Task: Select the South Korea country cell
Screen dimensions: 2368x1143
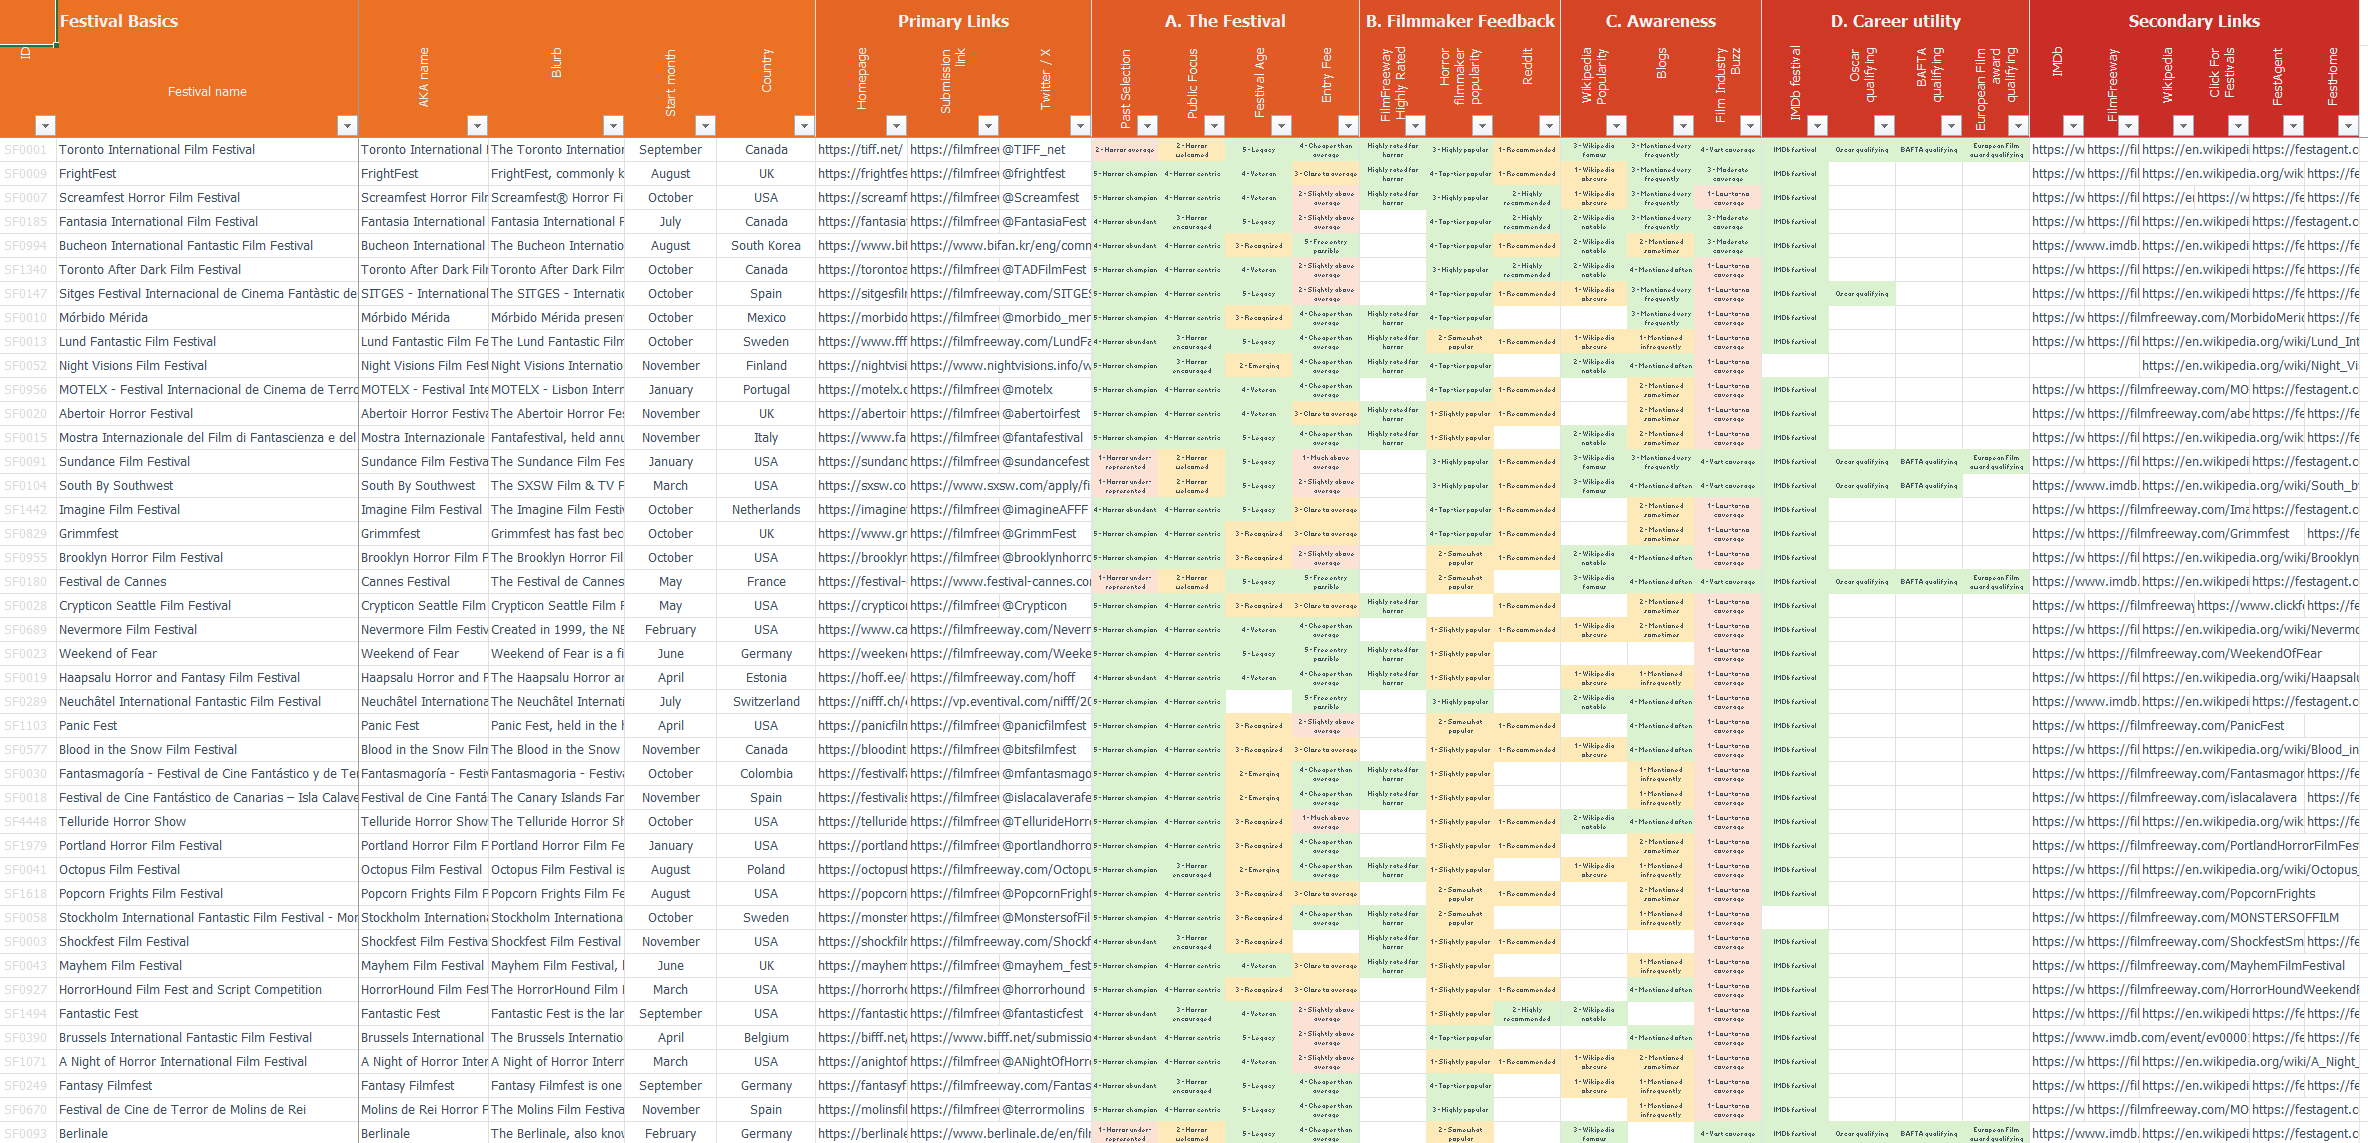Action: pyautogui.click(x=766, y=246)
